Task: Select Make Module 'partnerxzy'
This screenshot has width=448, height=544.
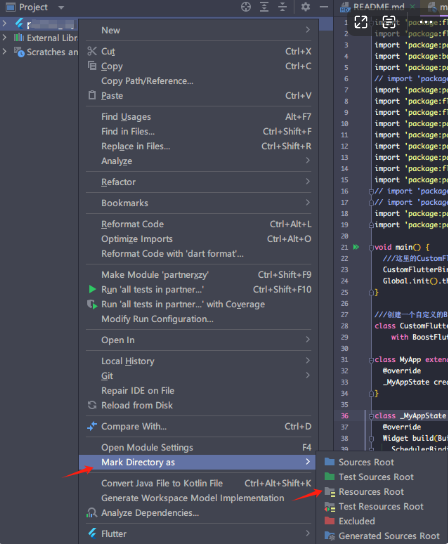Action: click(x=198, y=275)
